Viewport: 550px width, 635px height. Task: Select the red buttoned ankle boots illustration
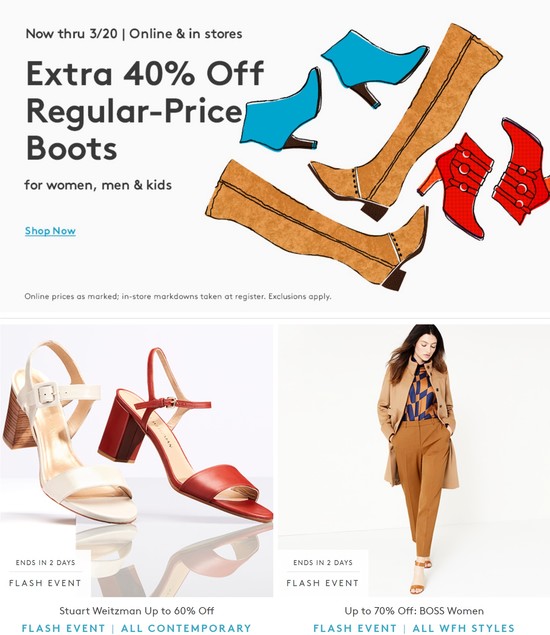484,178
